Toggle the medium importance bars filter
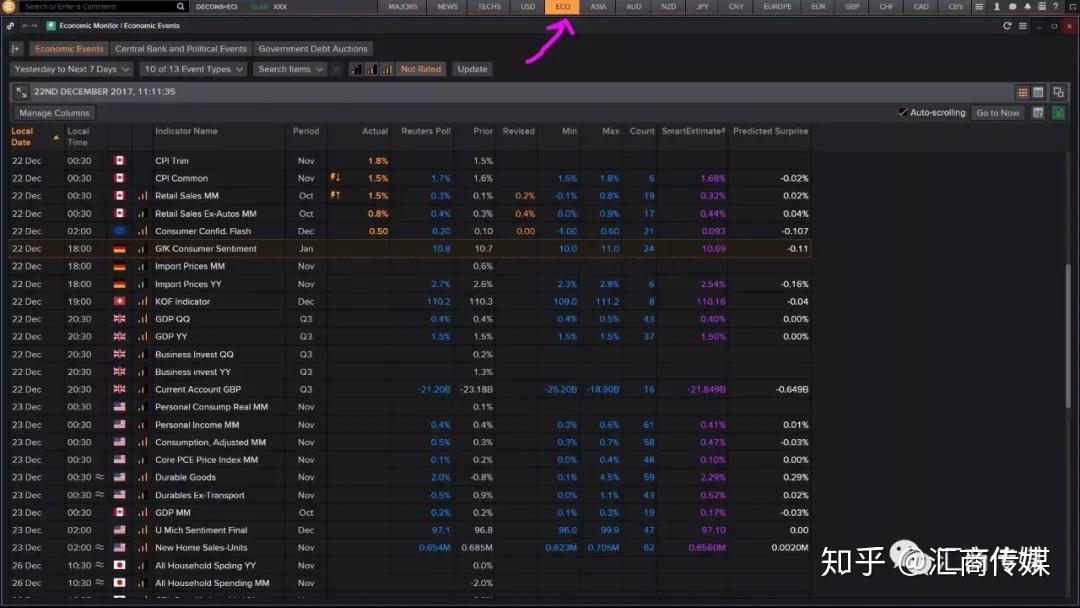Screen dimensions: 1080x608 [371, 69]
